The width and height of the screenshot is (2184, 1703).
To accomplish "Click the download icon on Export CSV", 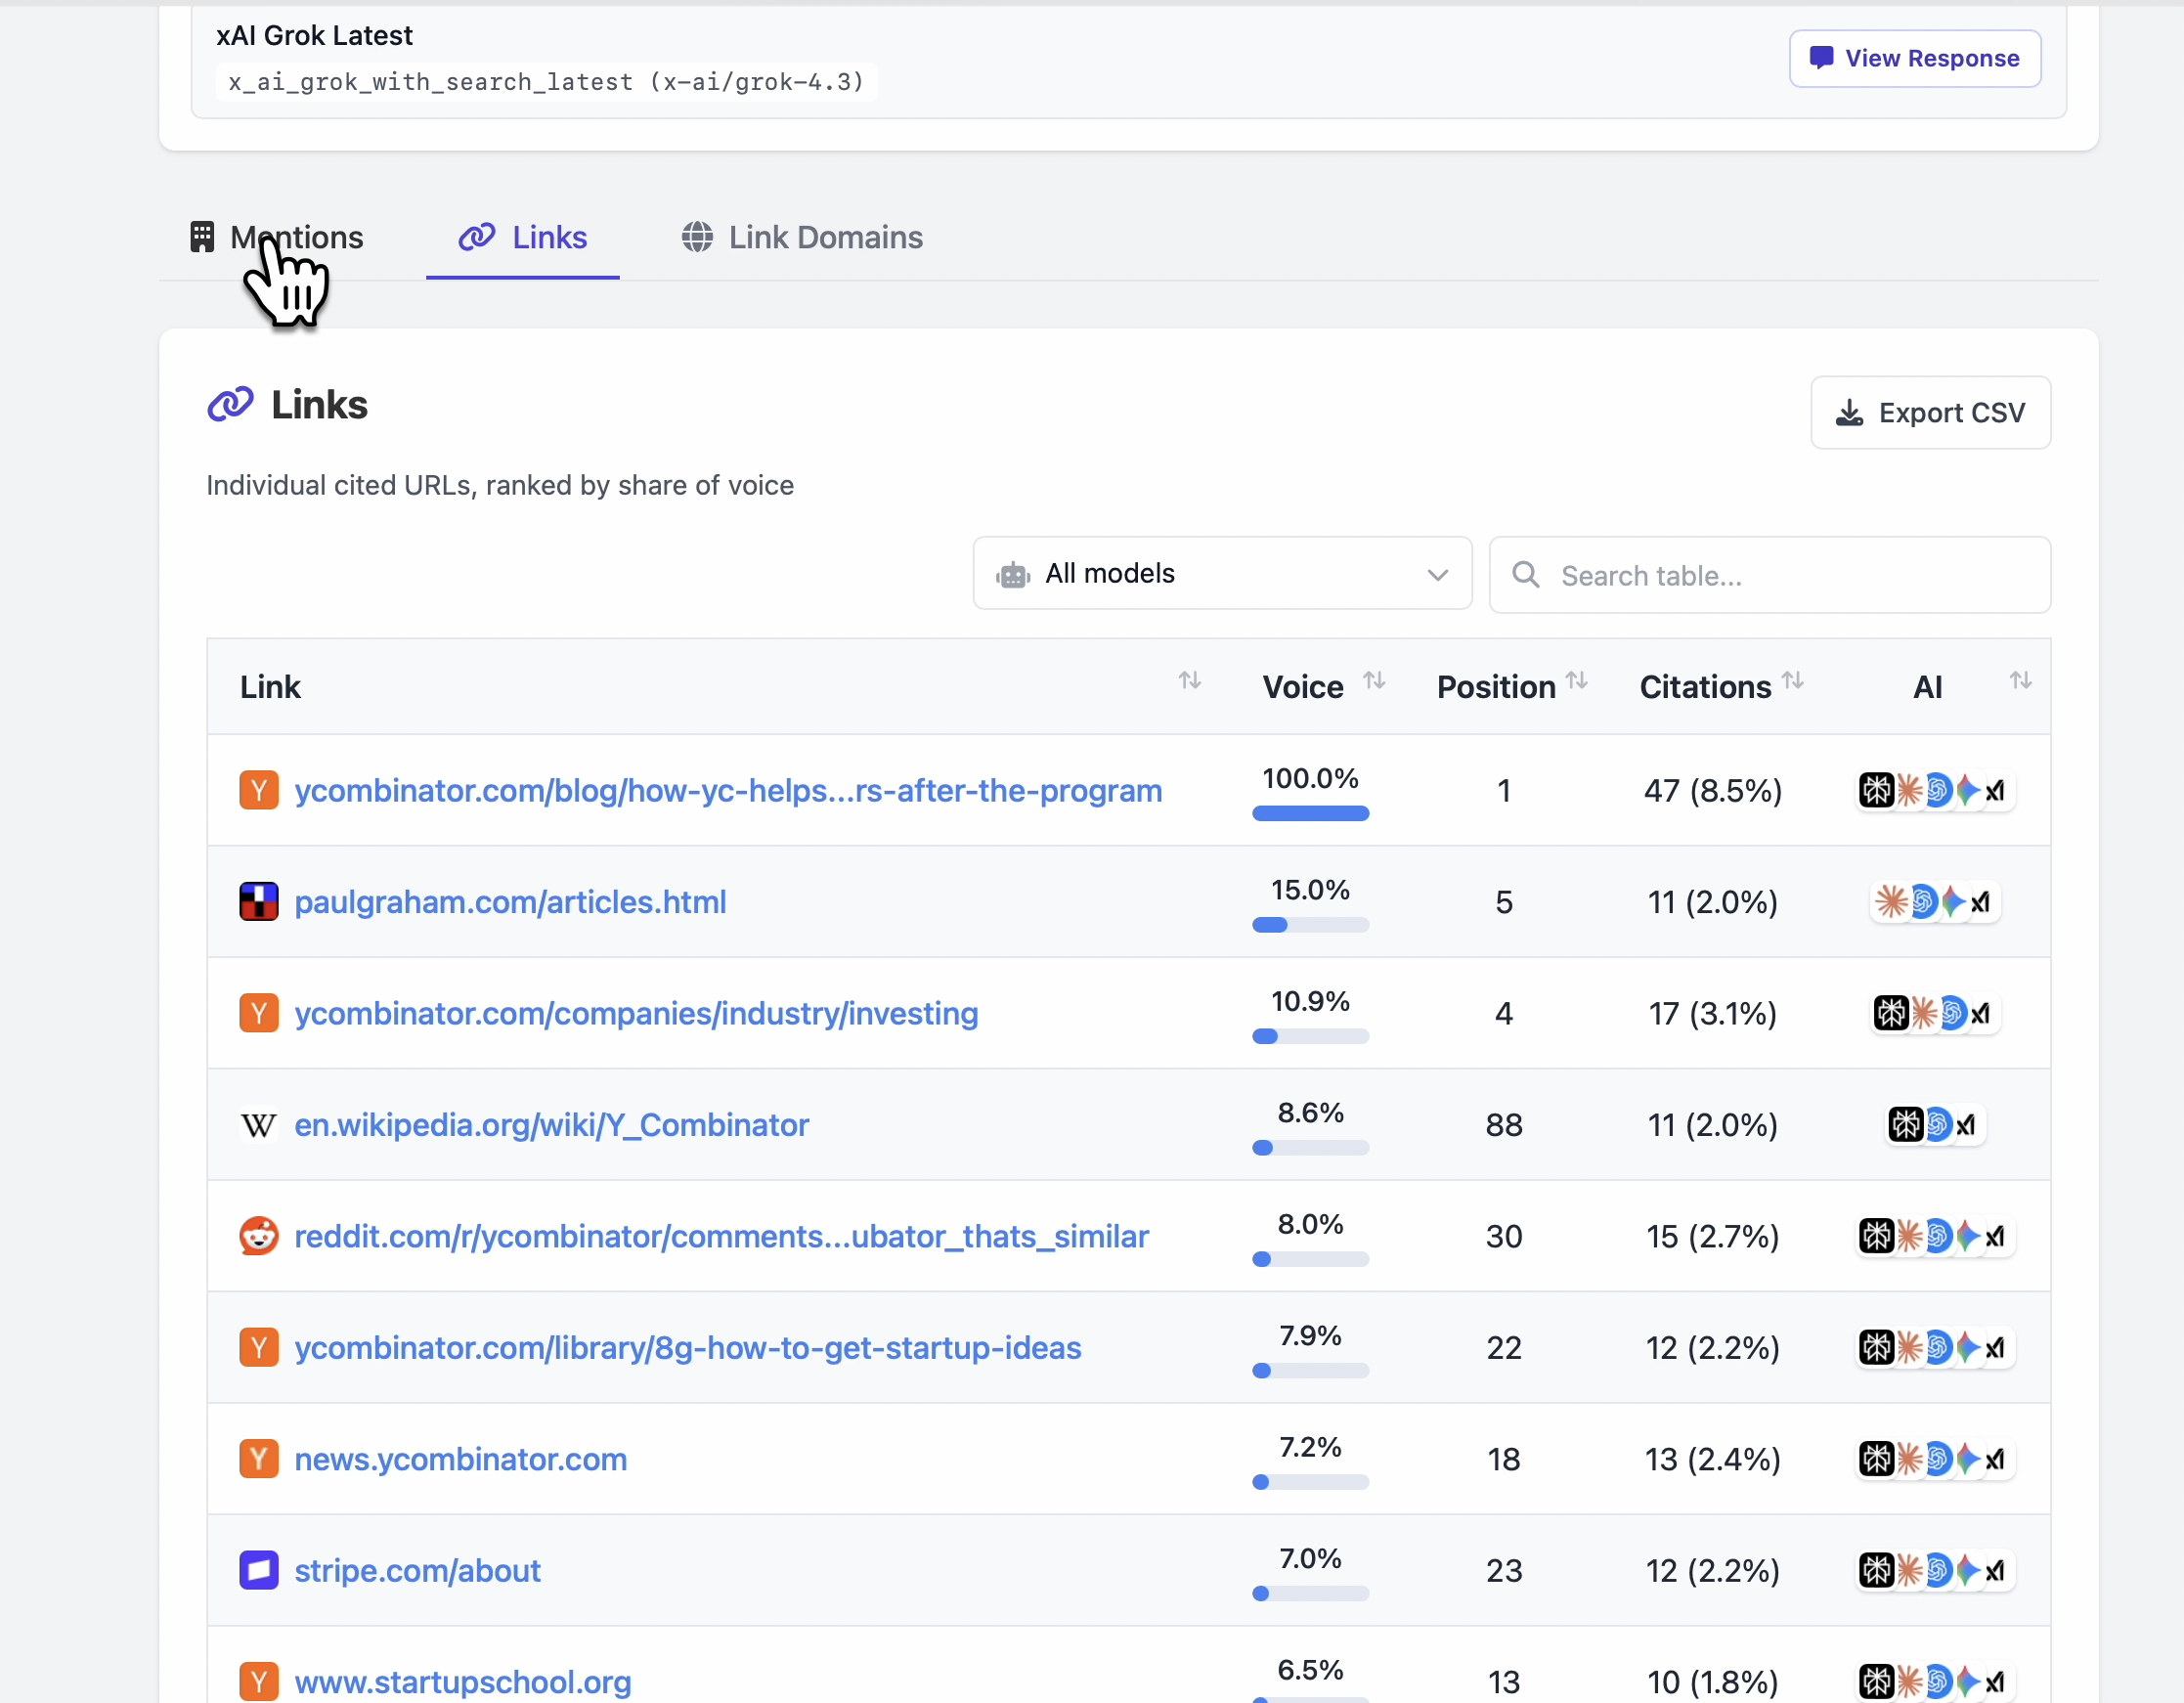I will [x=1849, y=413].
